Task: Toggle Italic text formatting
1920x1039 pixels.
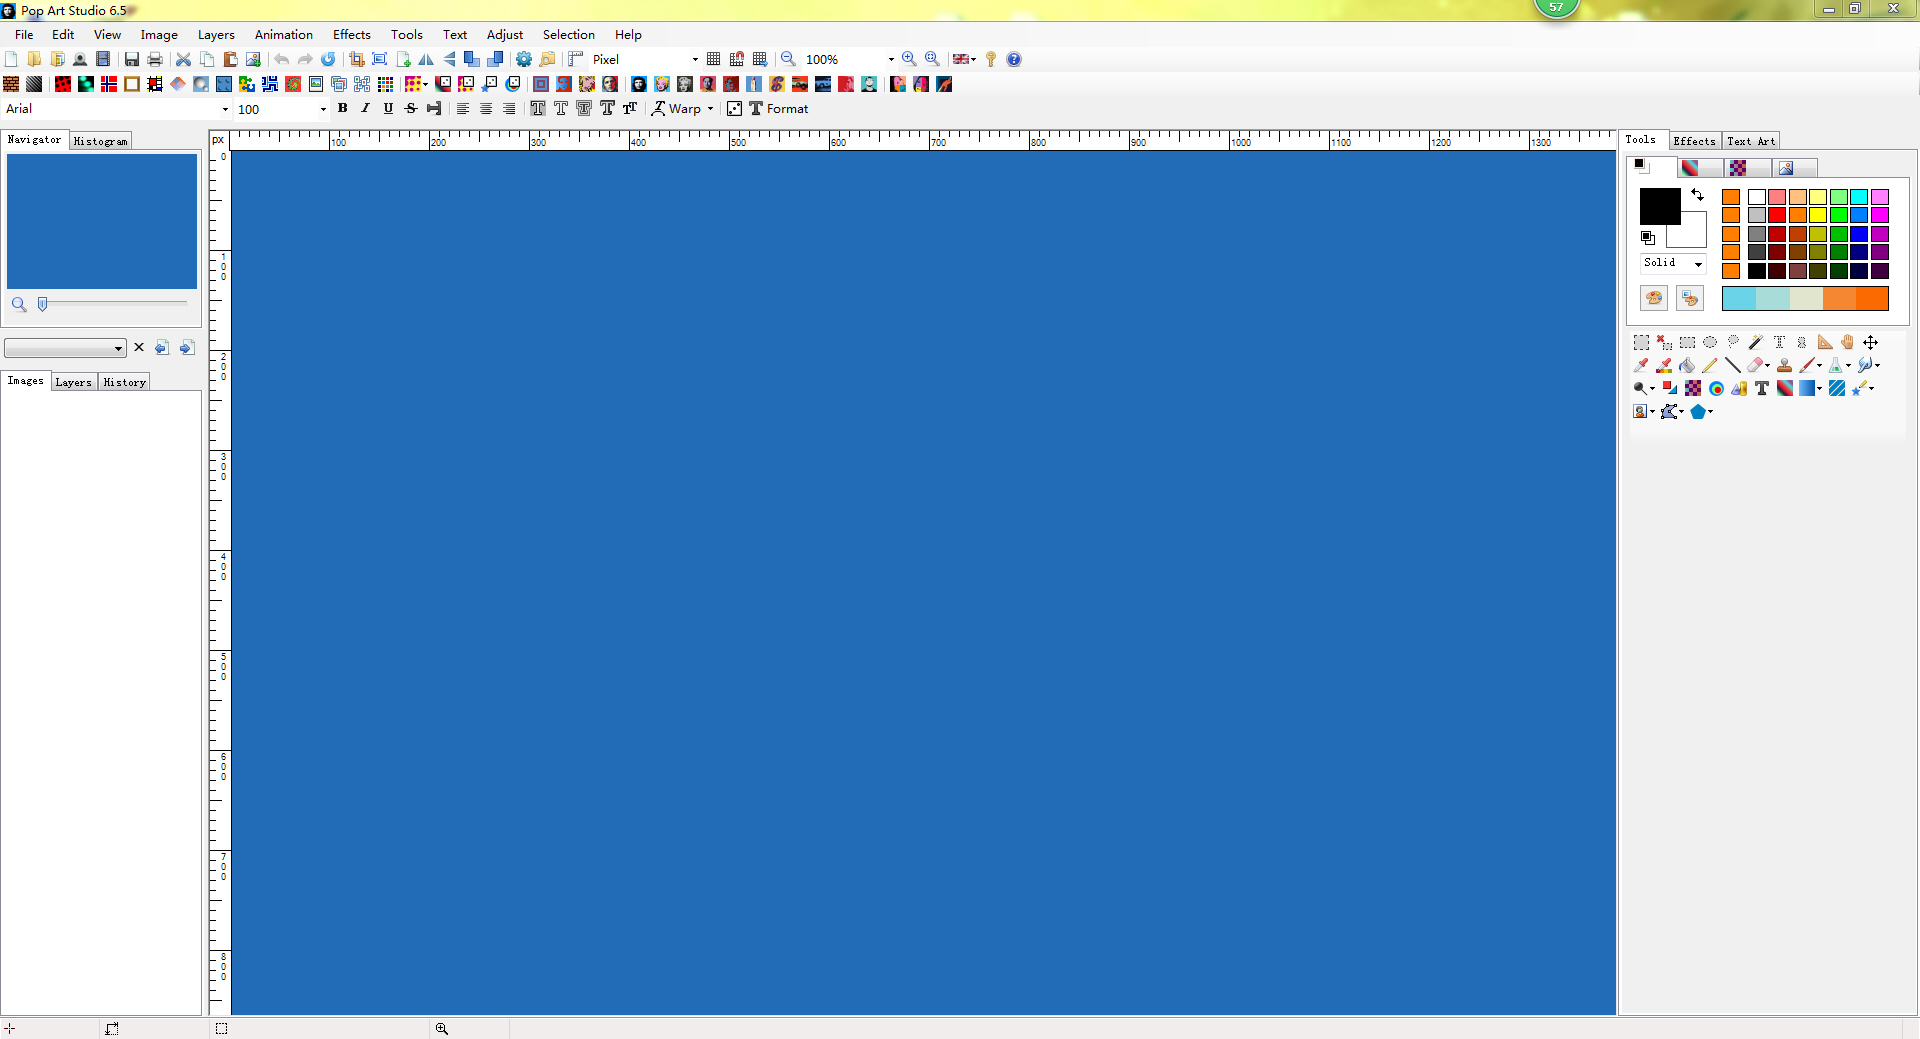Action: point(365,108)
